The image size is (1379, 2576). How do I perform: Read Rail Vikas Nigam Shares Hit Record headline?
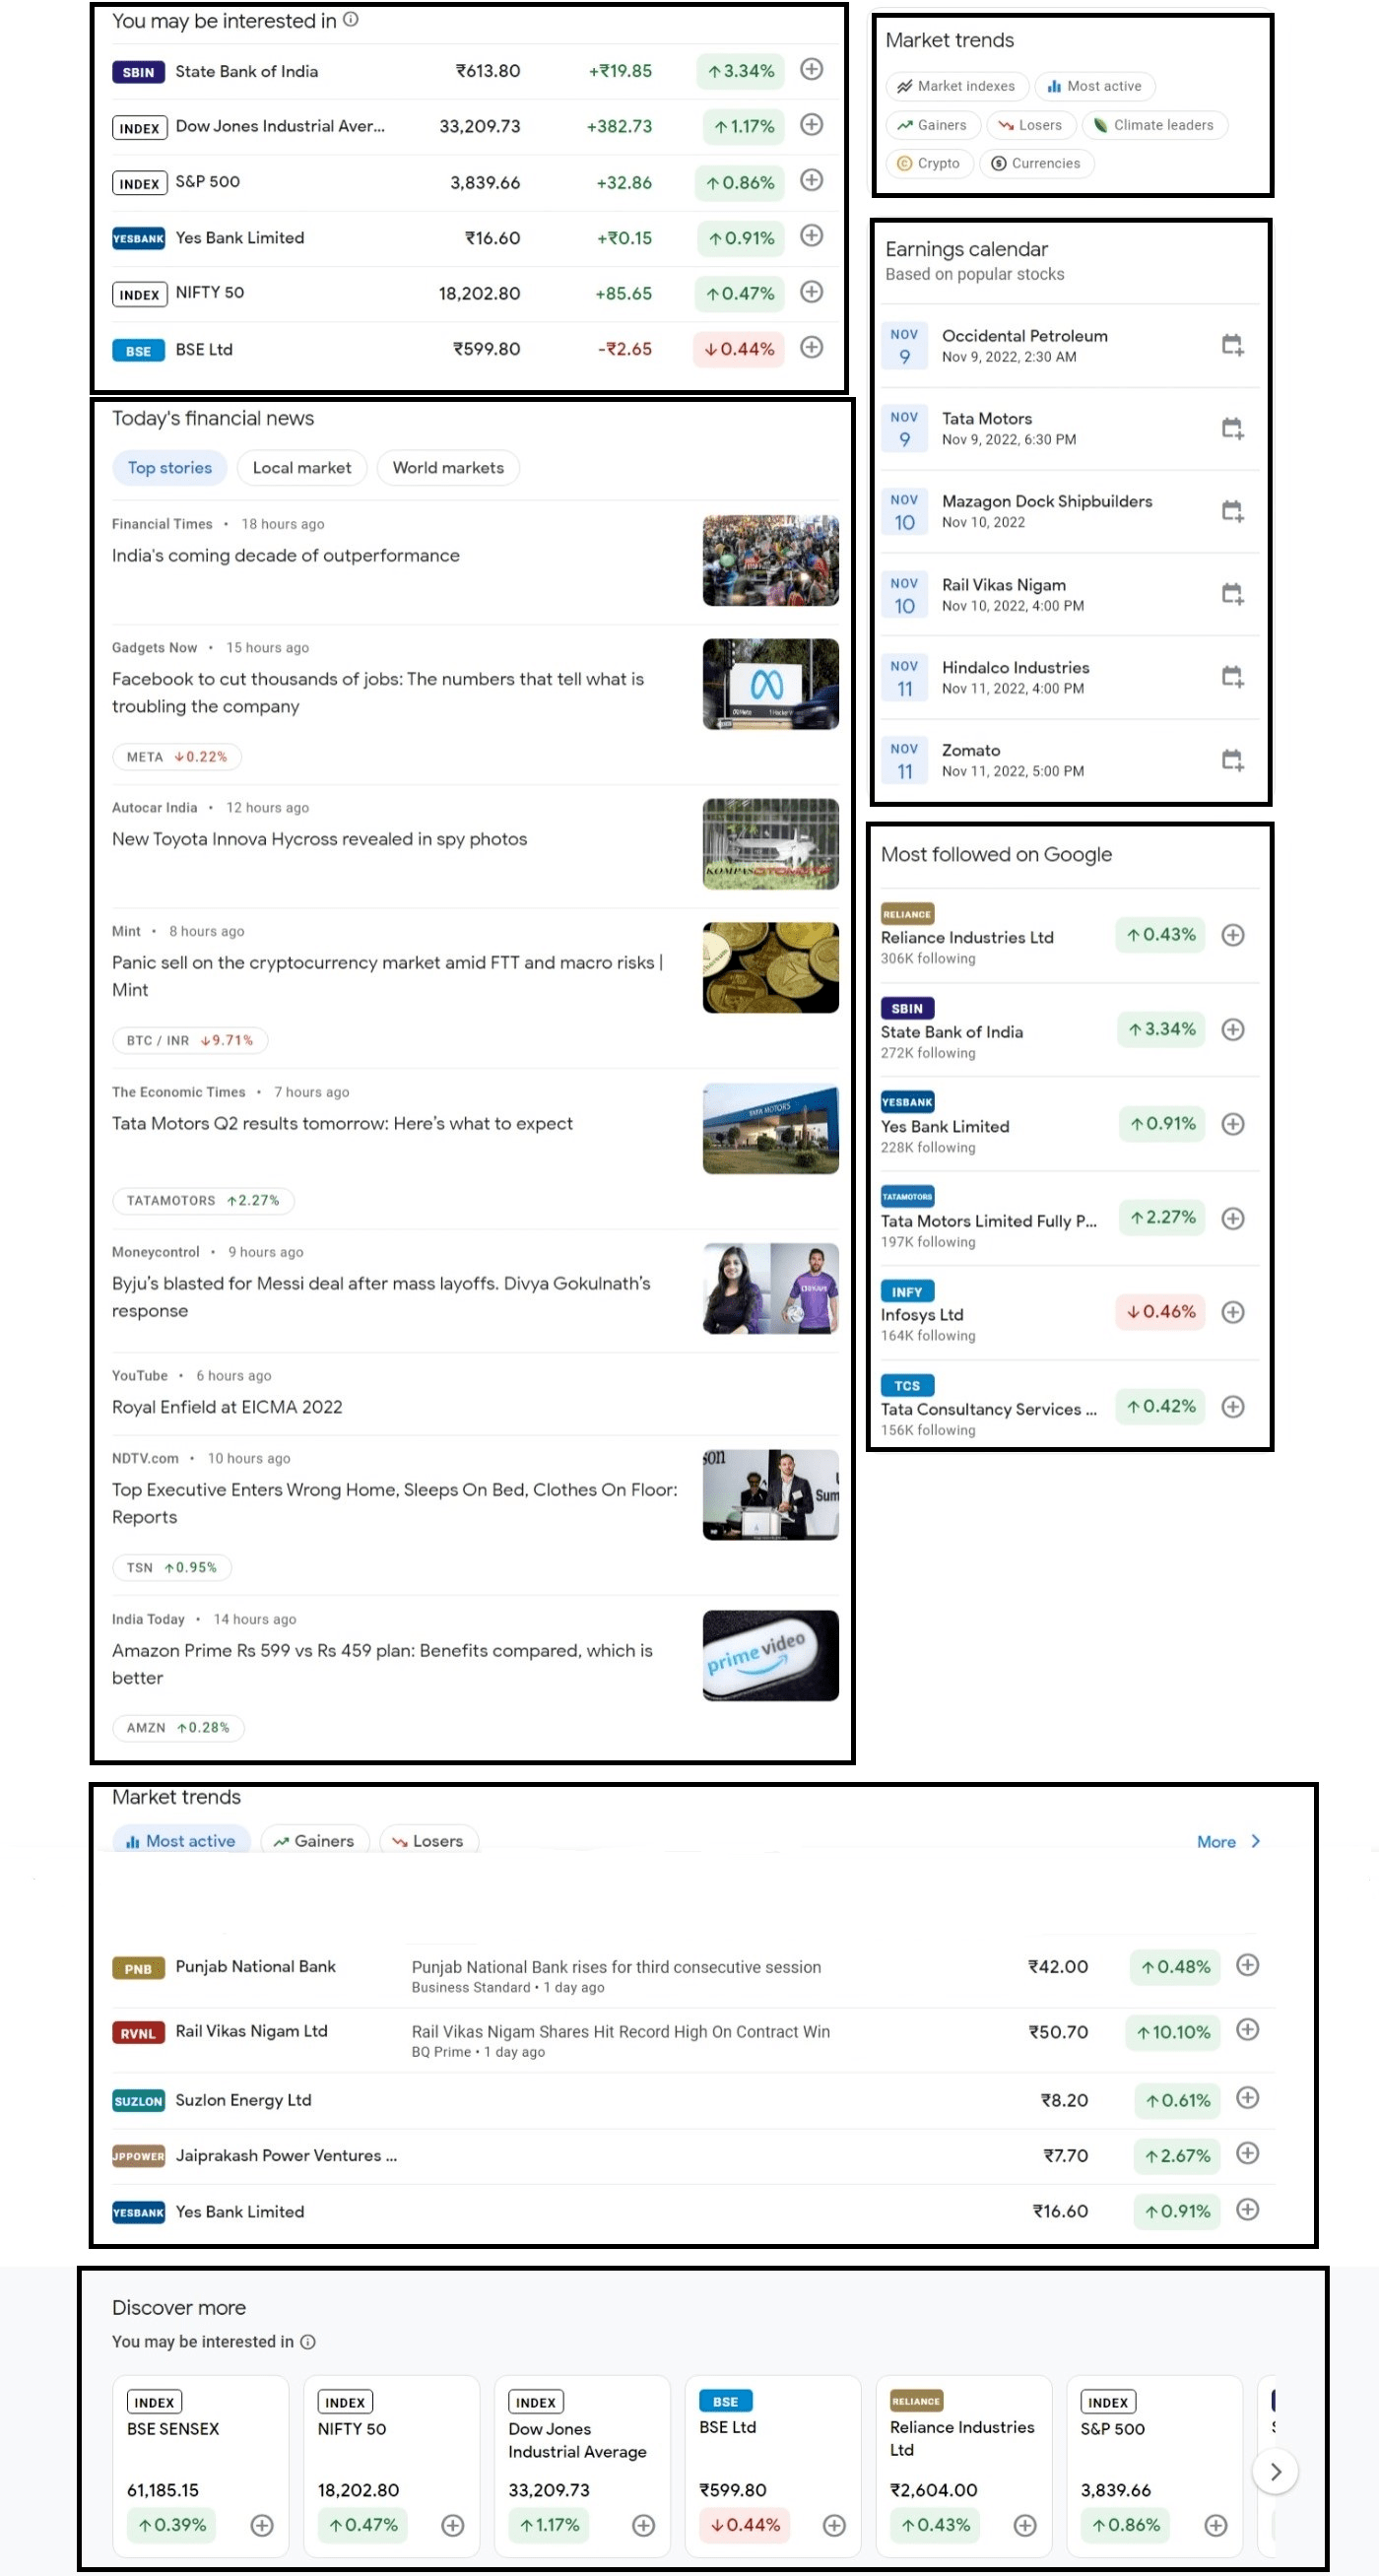621,2032
